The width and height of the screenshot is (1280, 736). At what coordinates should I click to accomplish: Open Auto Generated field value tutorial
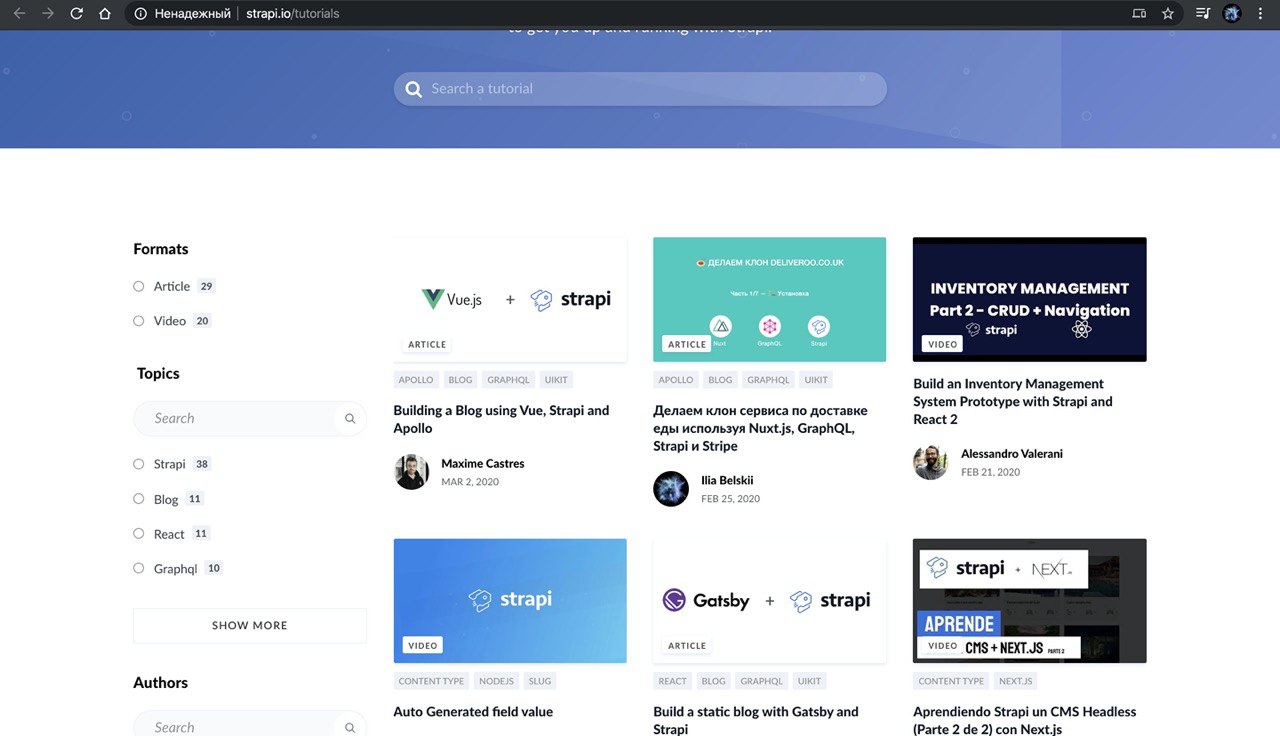pos(473,712)
